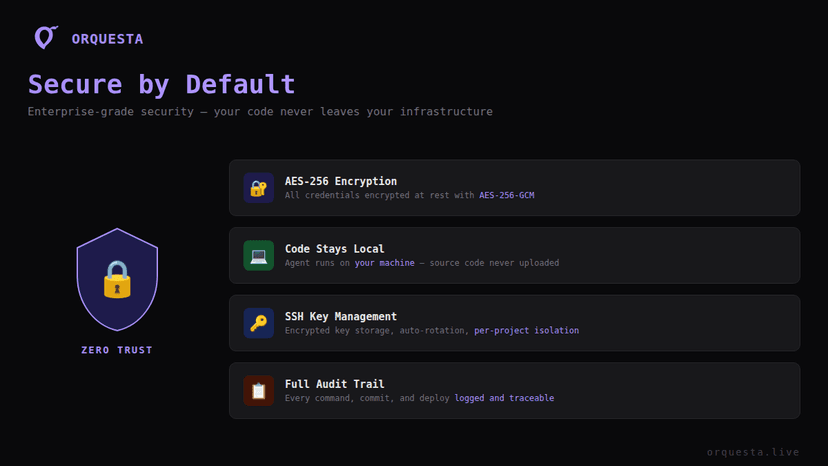This screenshot has width=828, height=466.
Task: Select the Code Stays Local card title
Action: (334, 249)
